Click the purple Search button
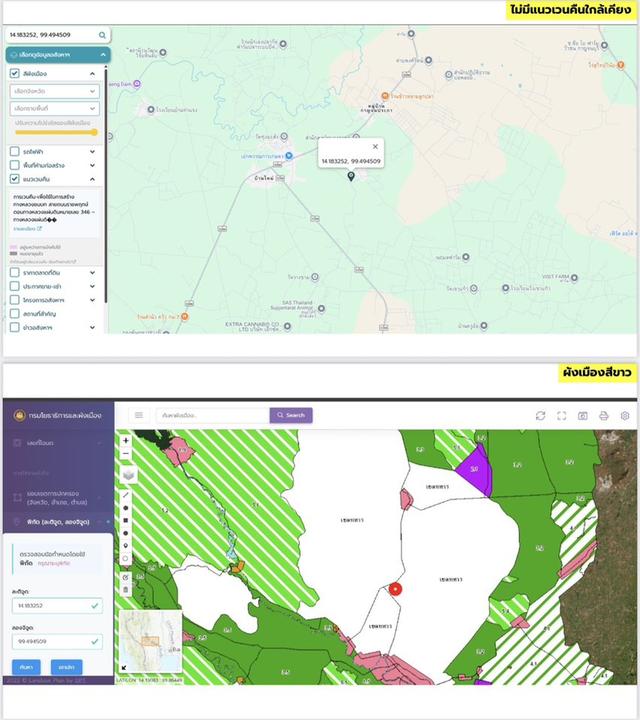The width and height of the screenshot is (640, 720). (290, 415)
